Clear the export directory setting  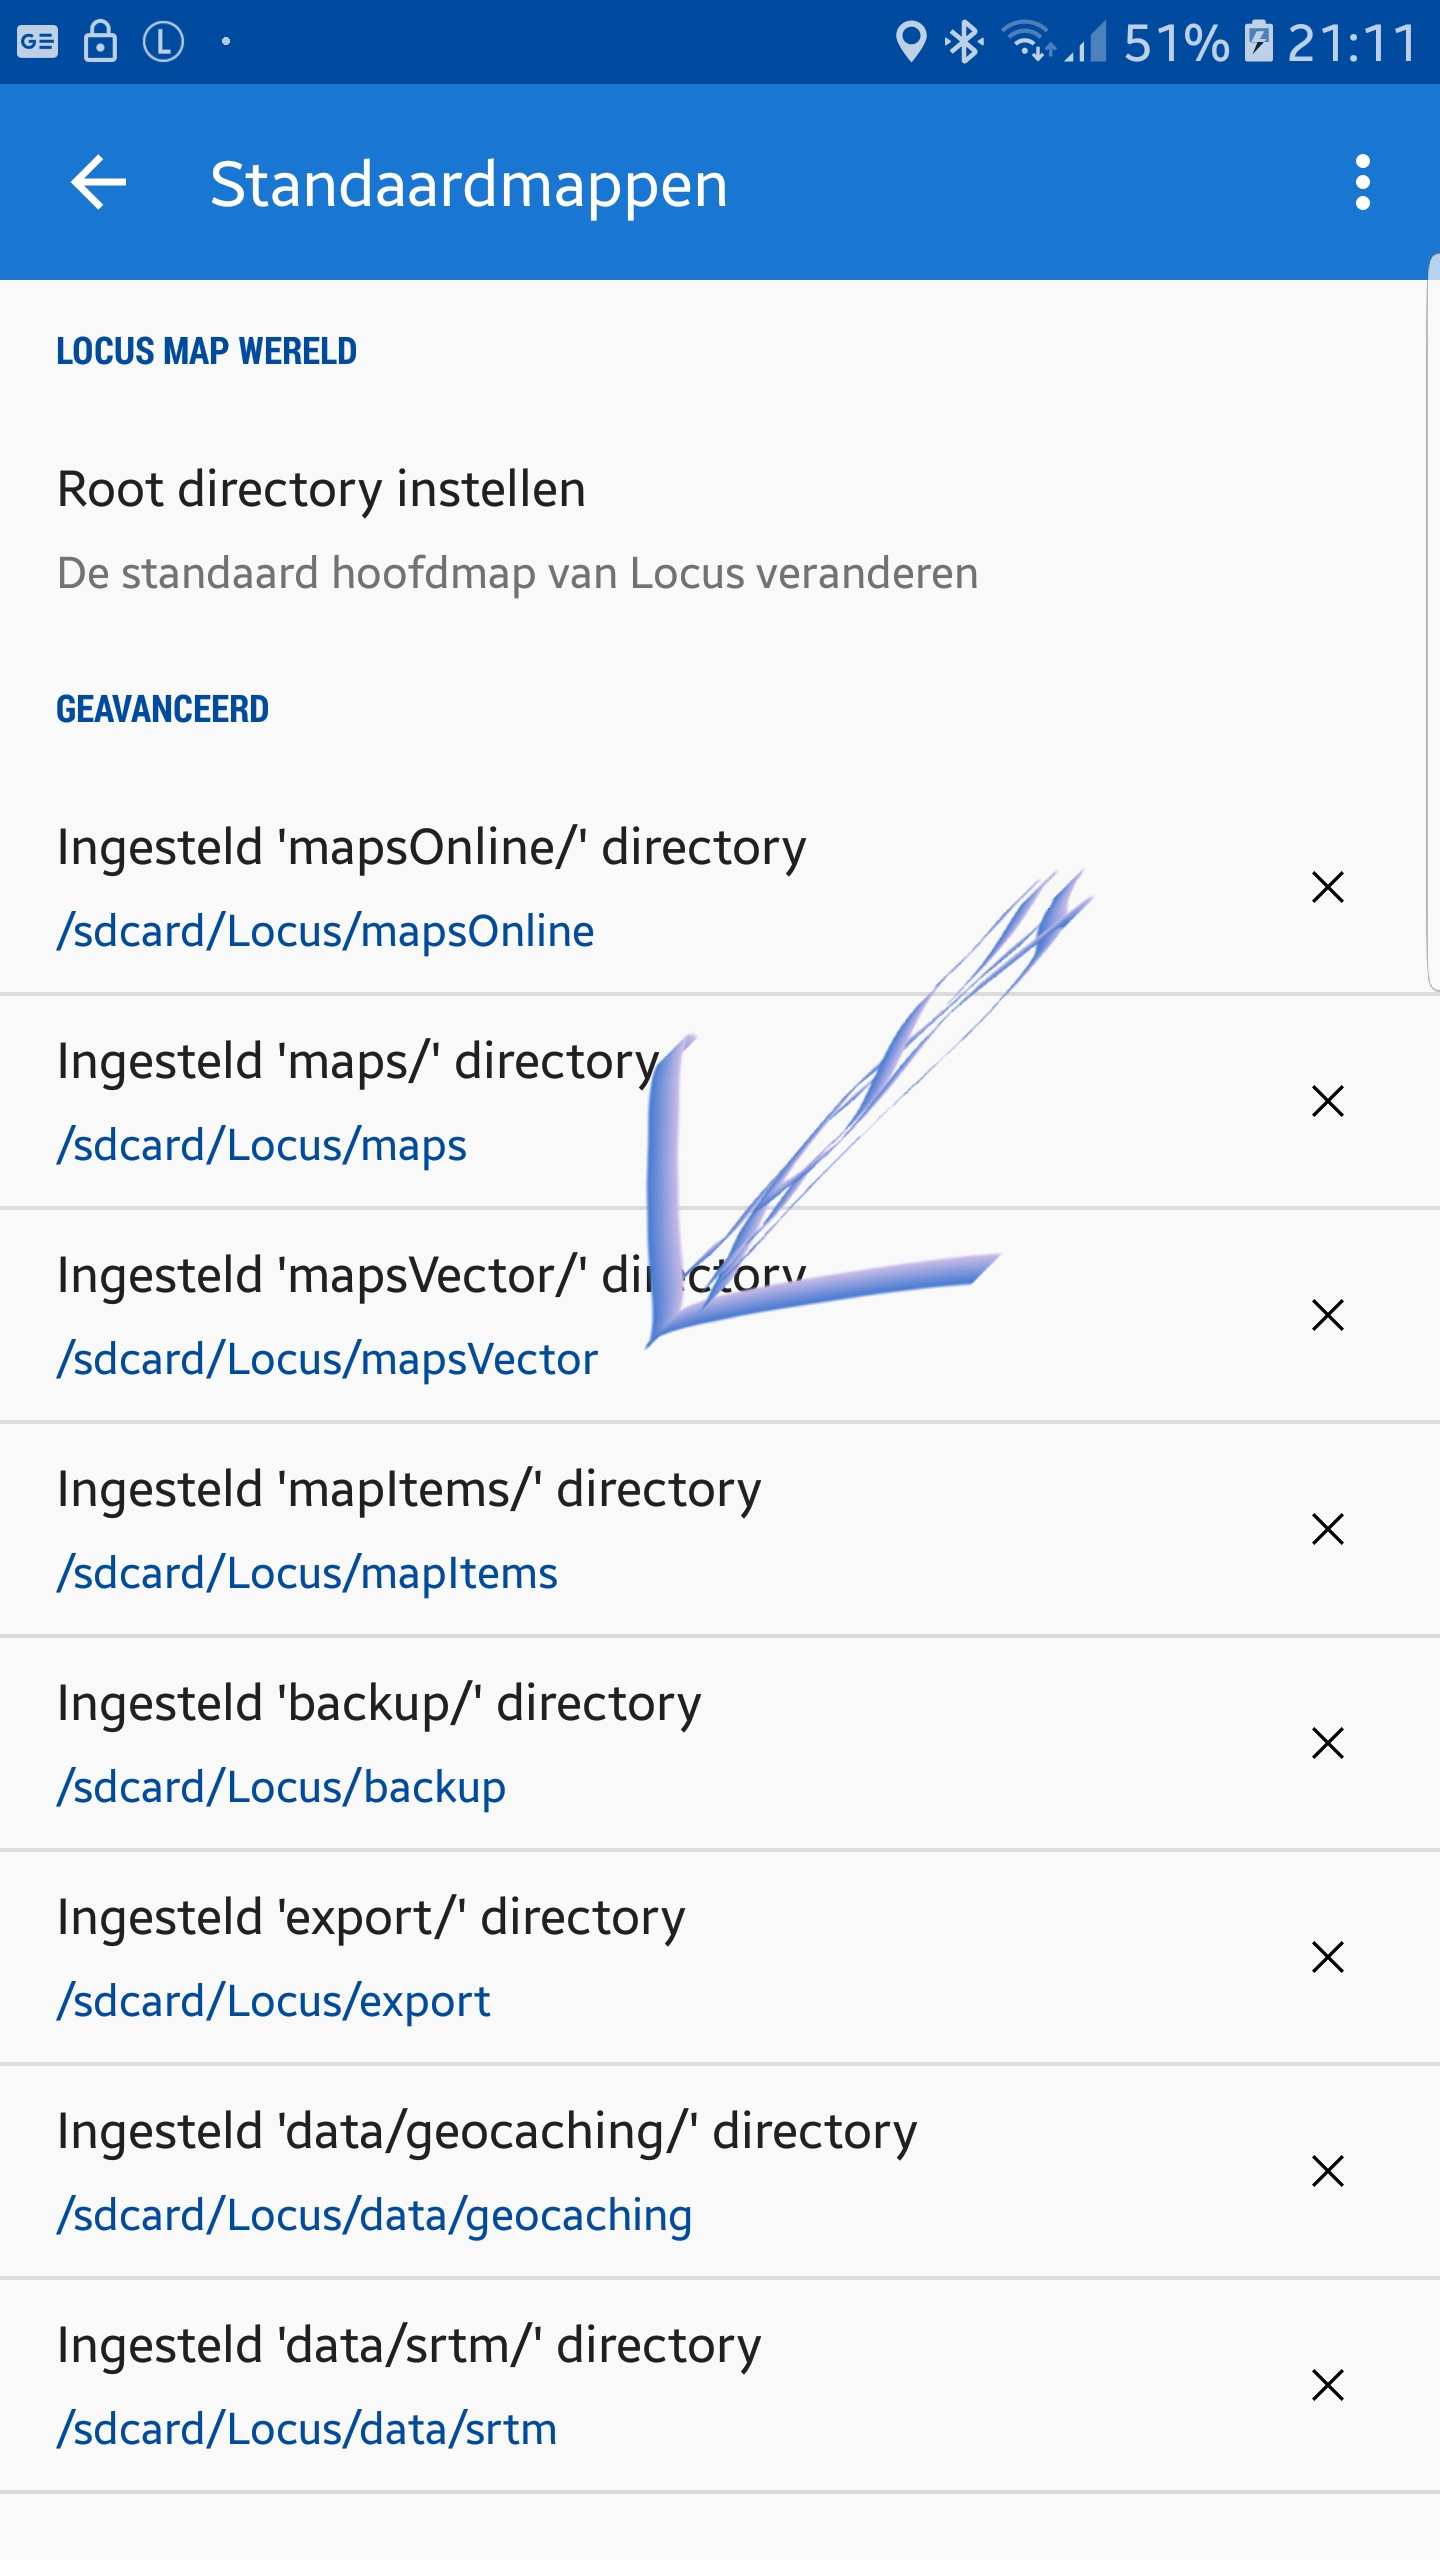click(x=1327, y=1957)
